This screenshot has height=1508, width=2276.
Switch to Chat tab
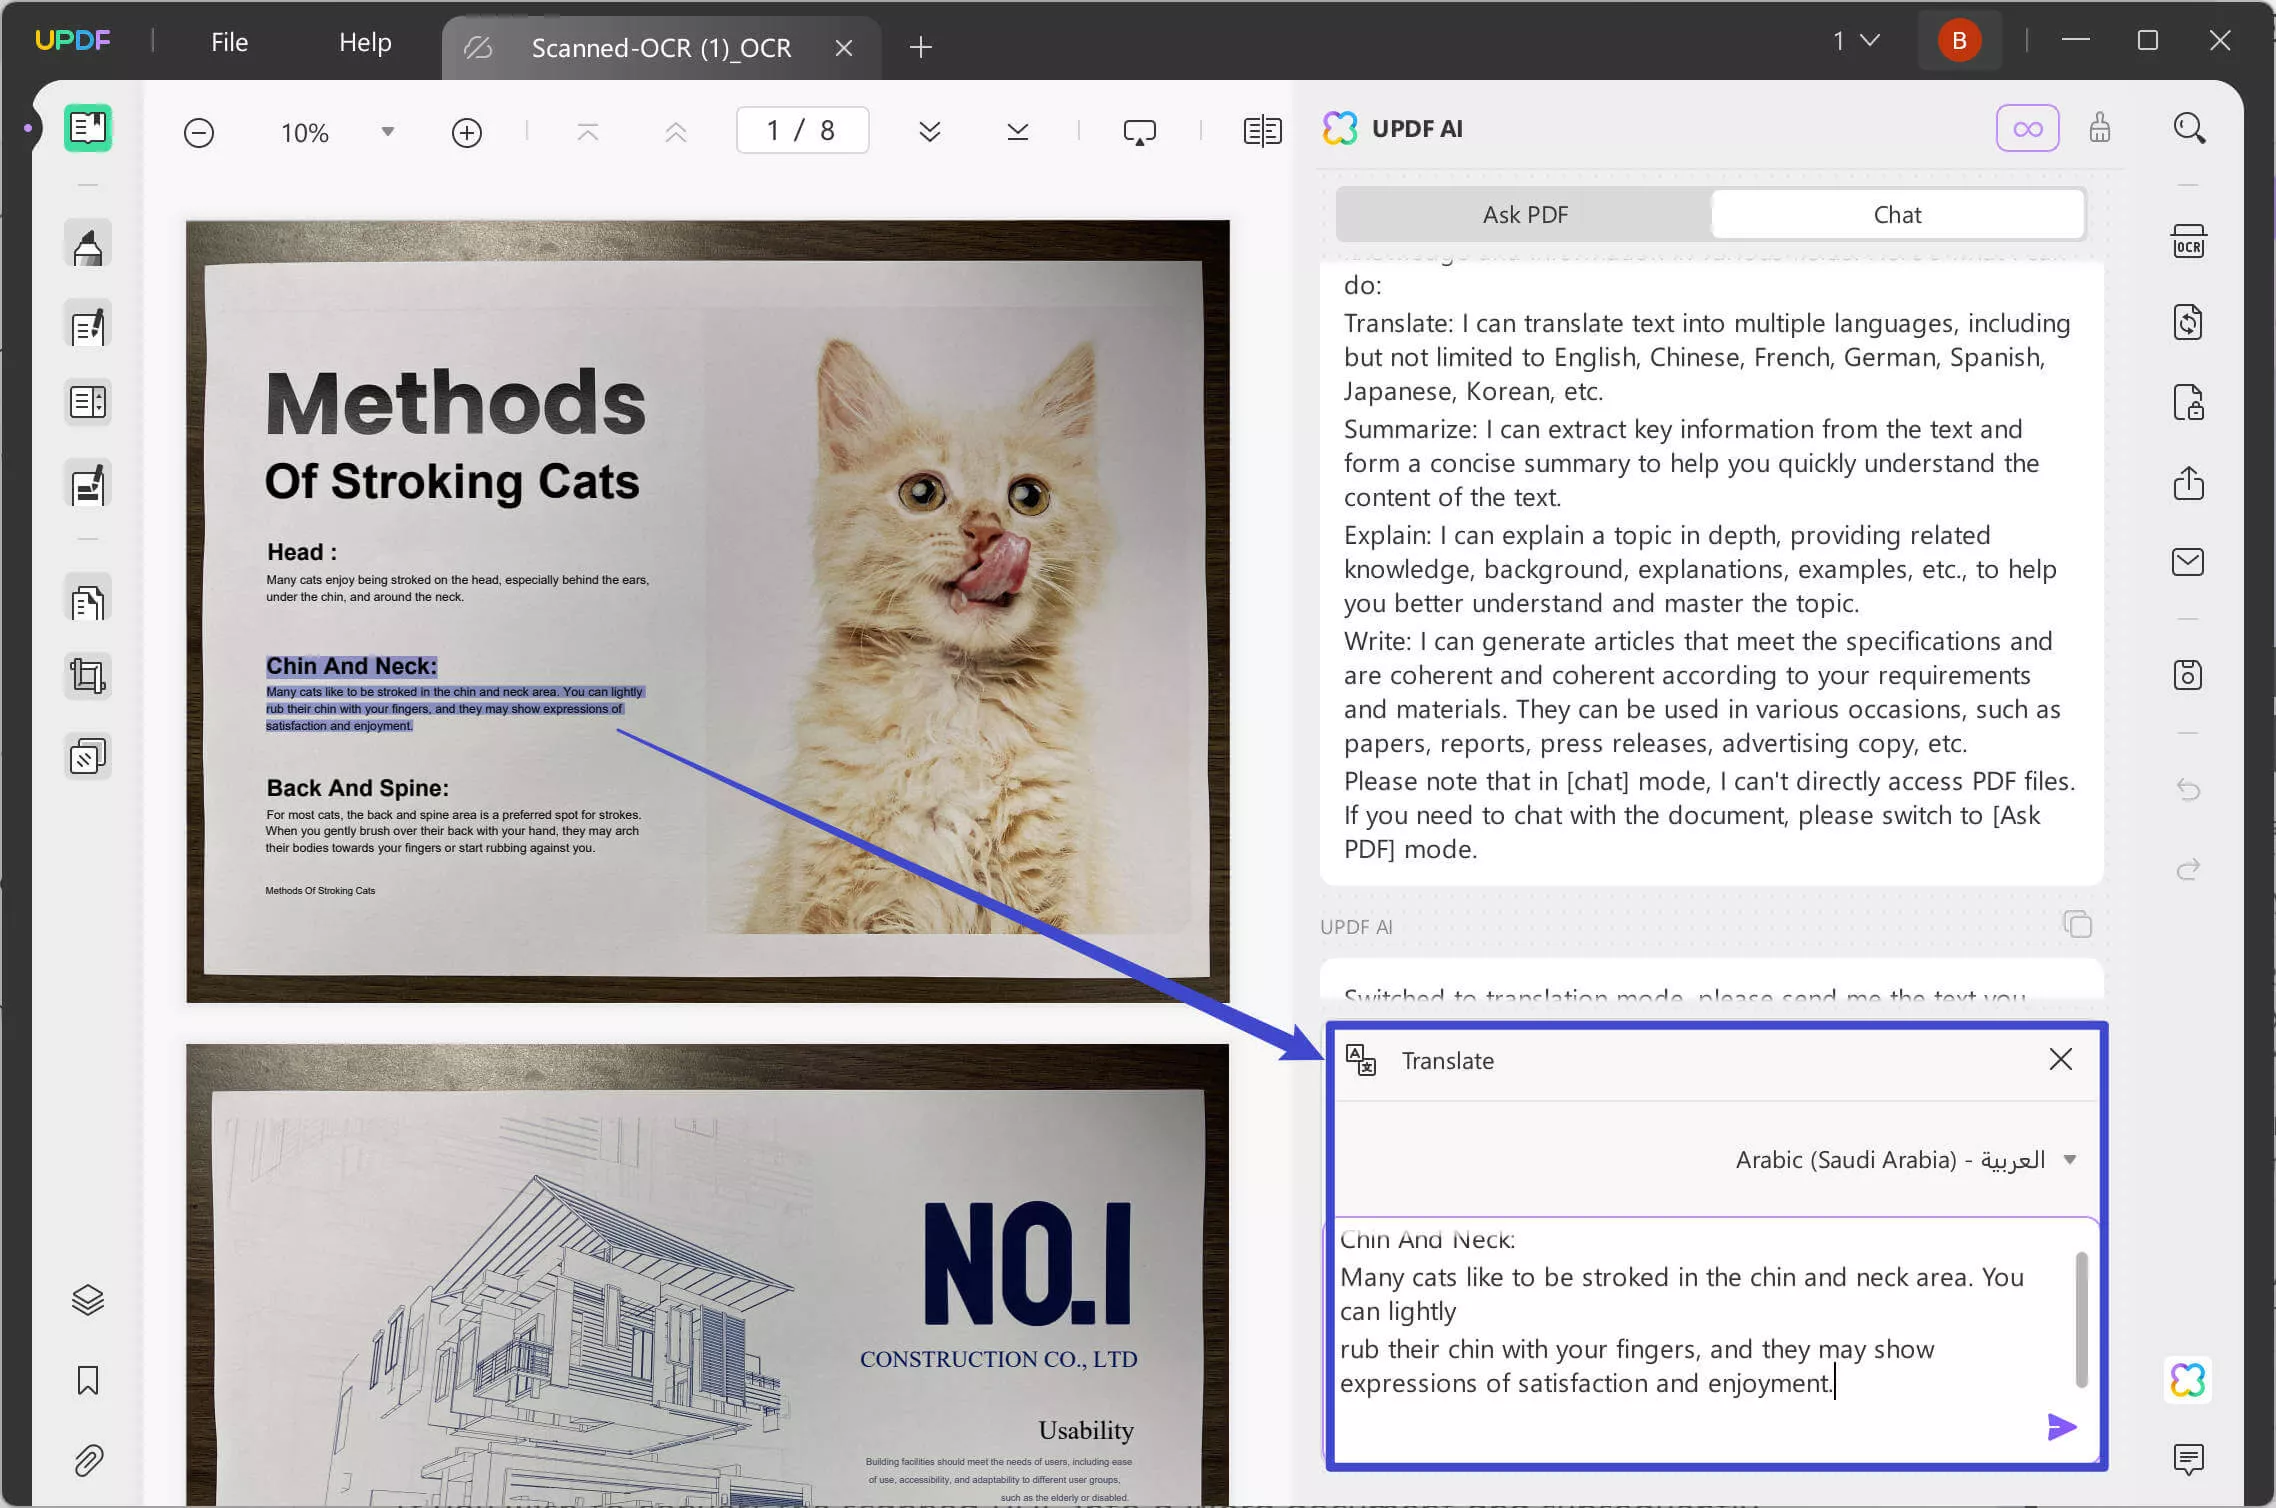(x=1898, y=214)
